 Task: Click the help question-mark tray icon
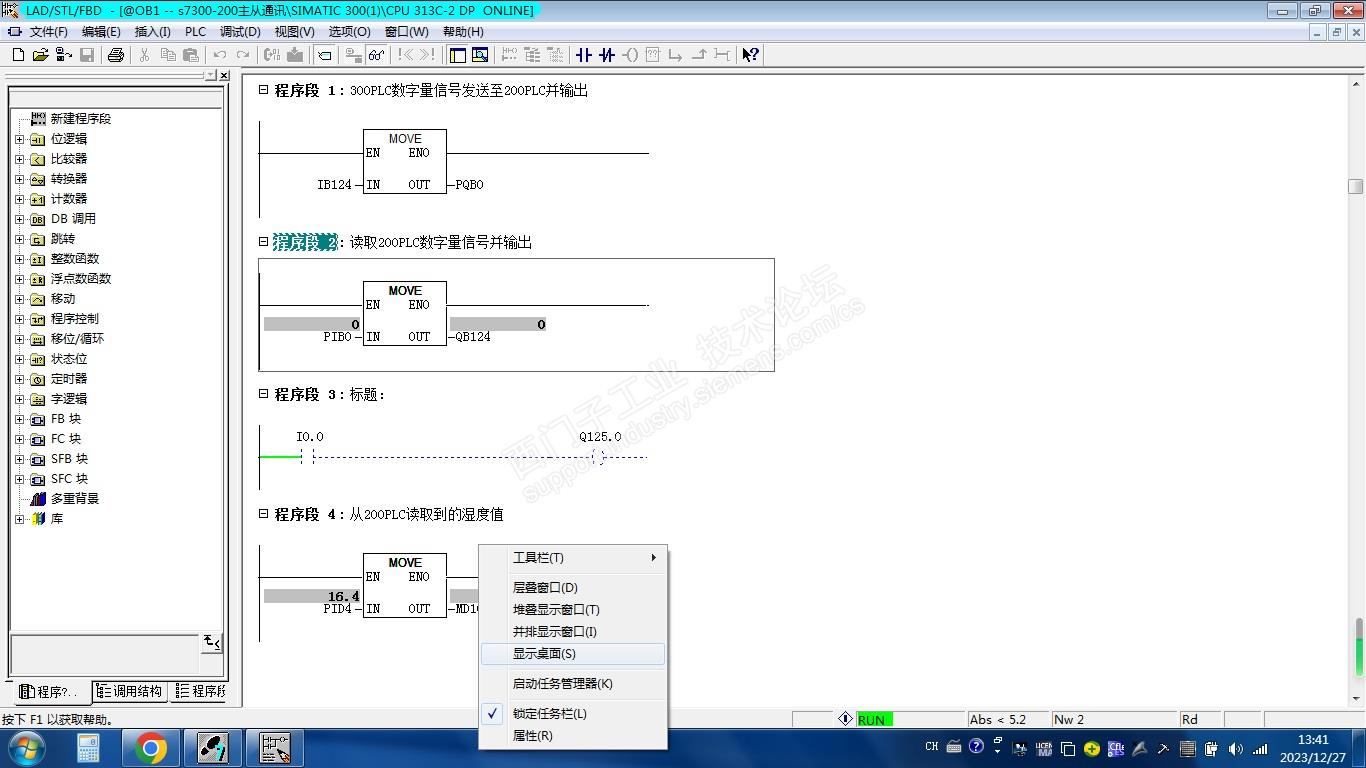coord(976,747)
